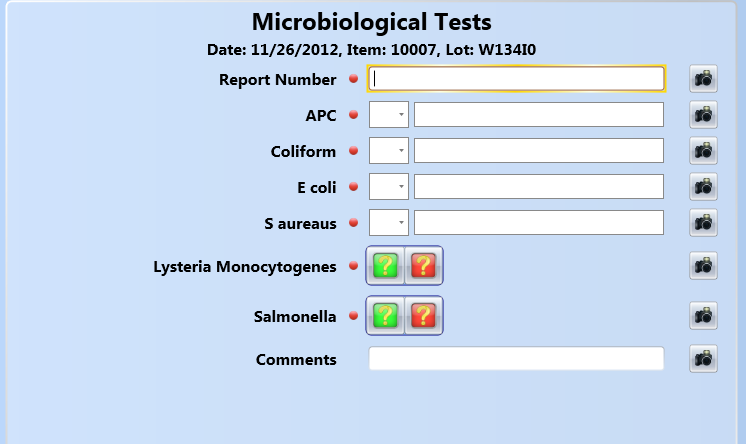Mark Salmonella with green question toggle
The height and width of the screenshot is (444, 746).
click(385, 316)
